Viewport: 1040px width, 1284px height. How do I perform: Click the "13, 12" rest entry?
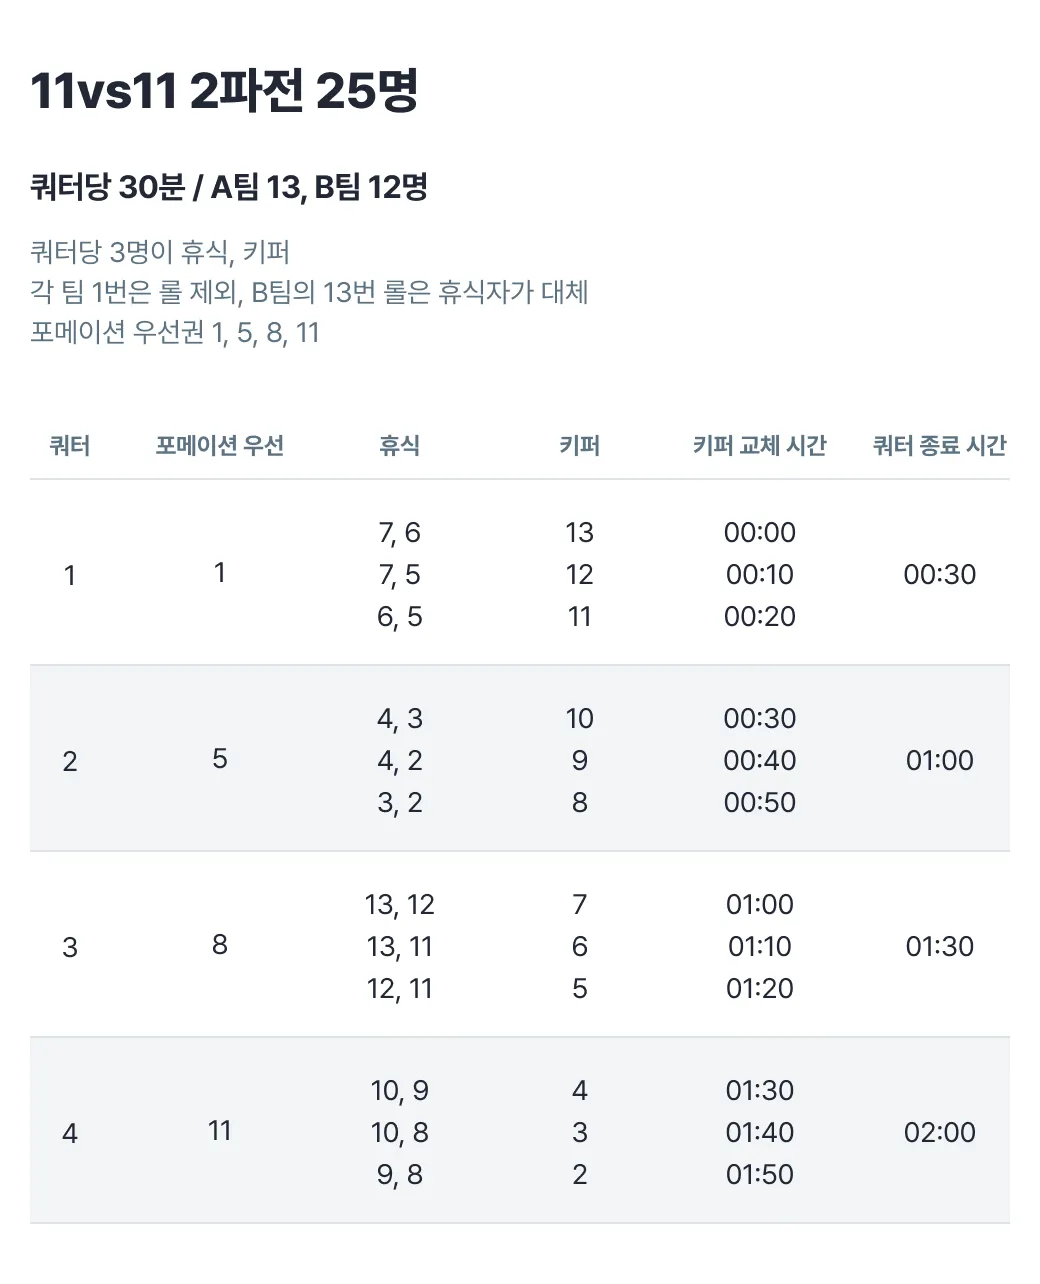click(399, 905)
